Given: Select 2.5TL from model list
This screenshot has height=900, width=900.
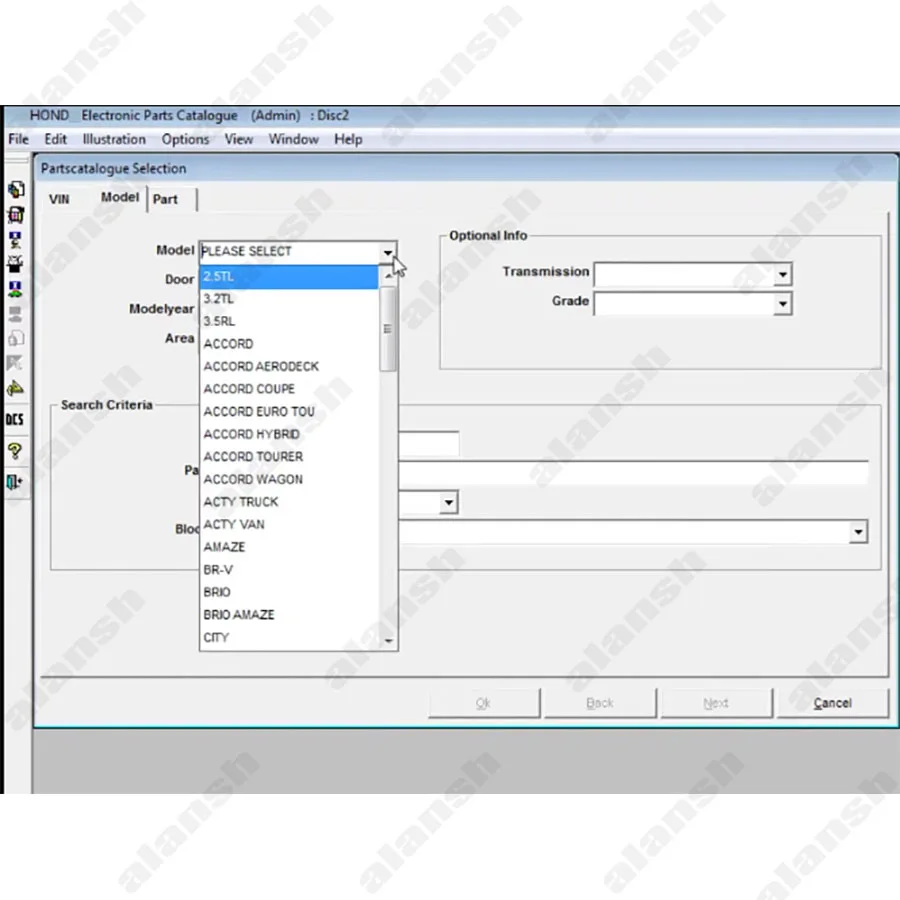Looking at the screenshot, I should 289,277.
